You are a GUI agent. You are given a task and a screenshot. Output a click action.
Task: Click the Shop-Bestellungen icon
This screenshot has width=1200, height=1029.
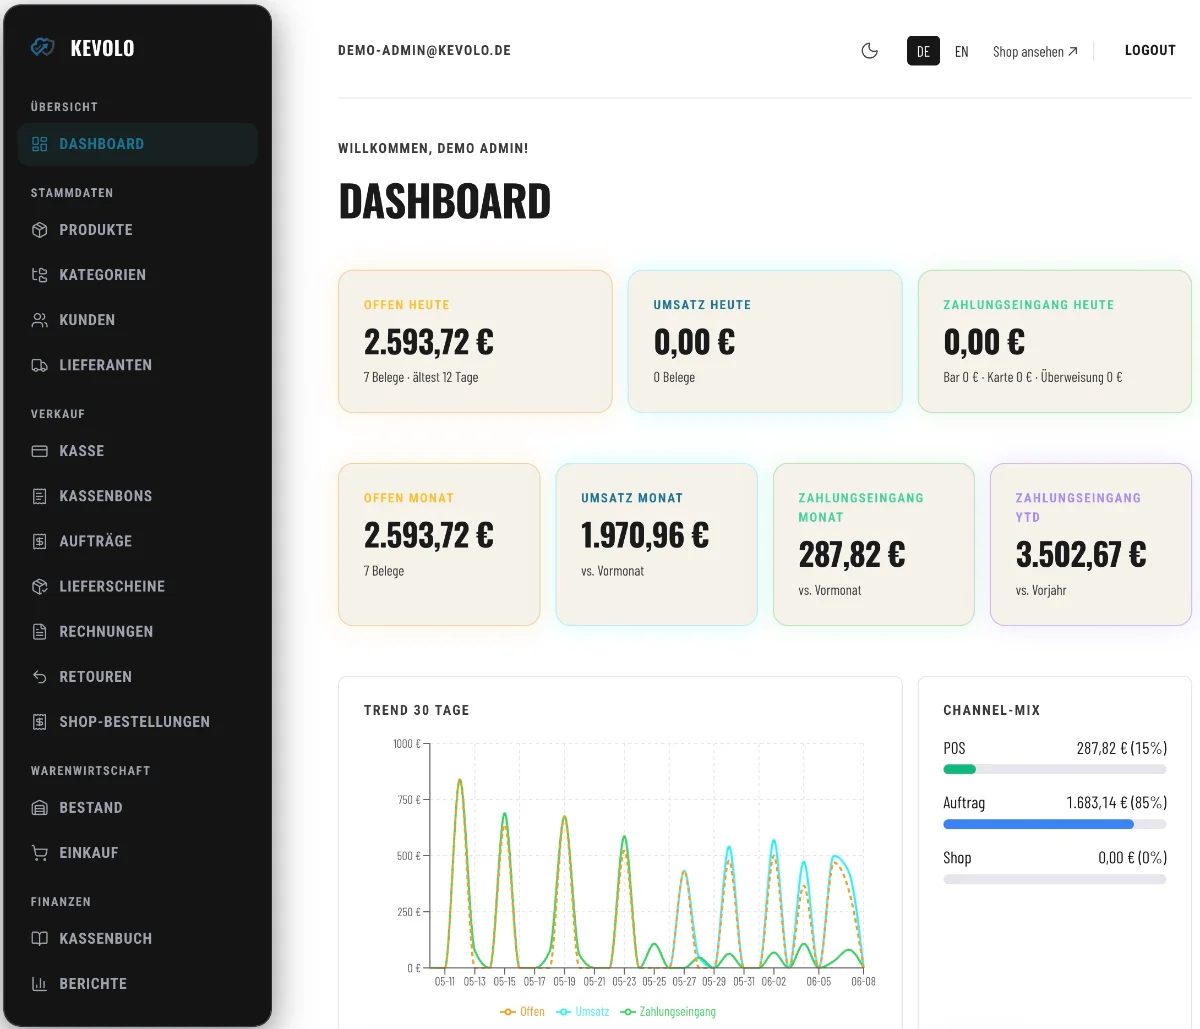tap(40, 722)
